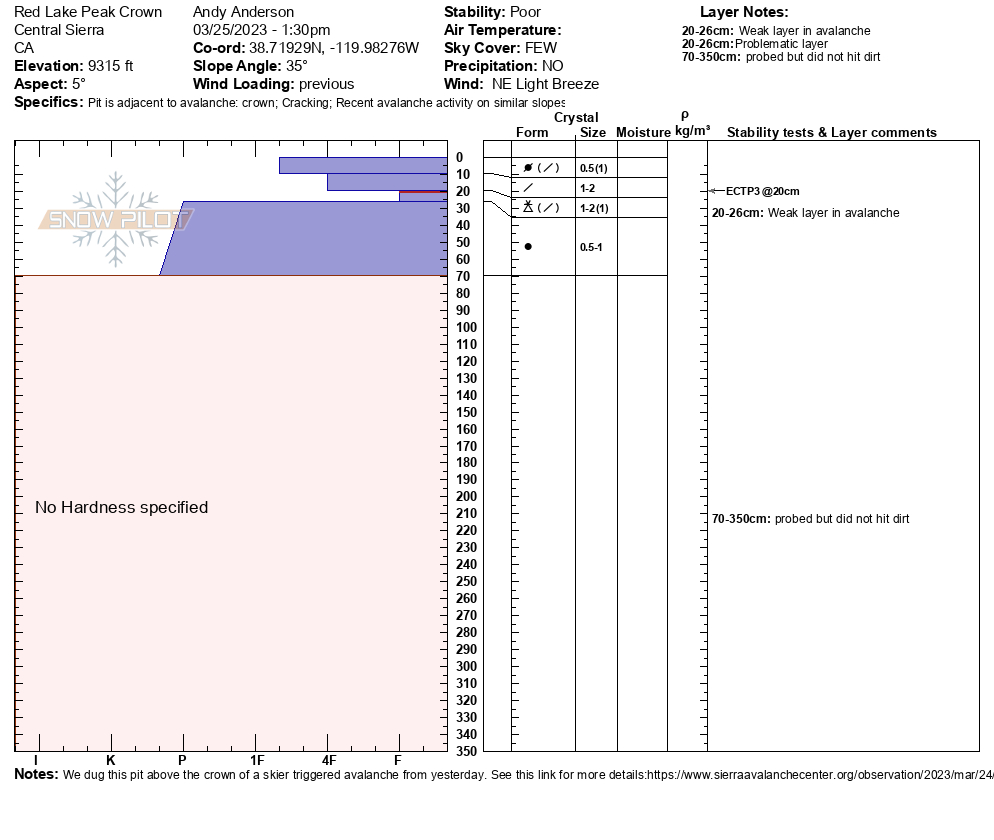994x840 pixels.
Task: Click the red weak layer line
Action: point(422,191)
